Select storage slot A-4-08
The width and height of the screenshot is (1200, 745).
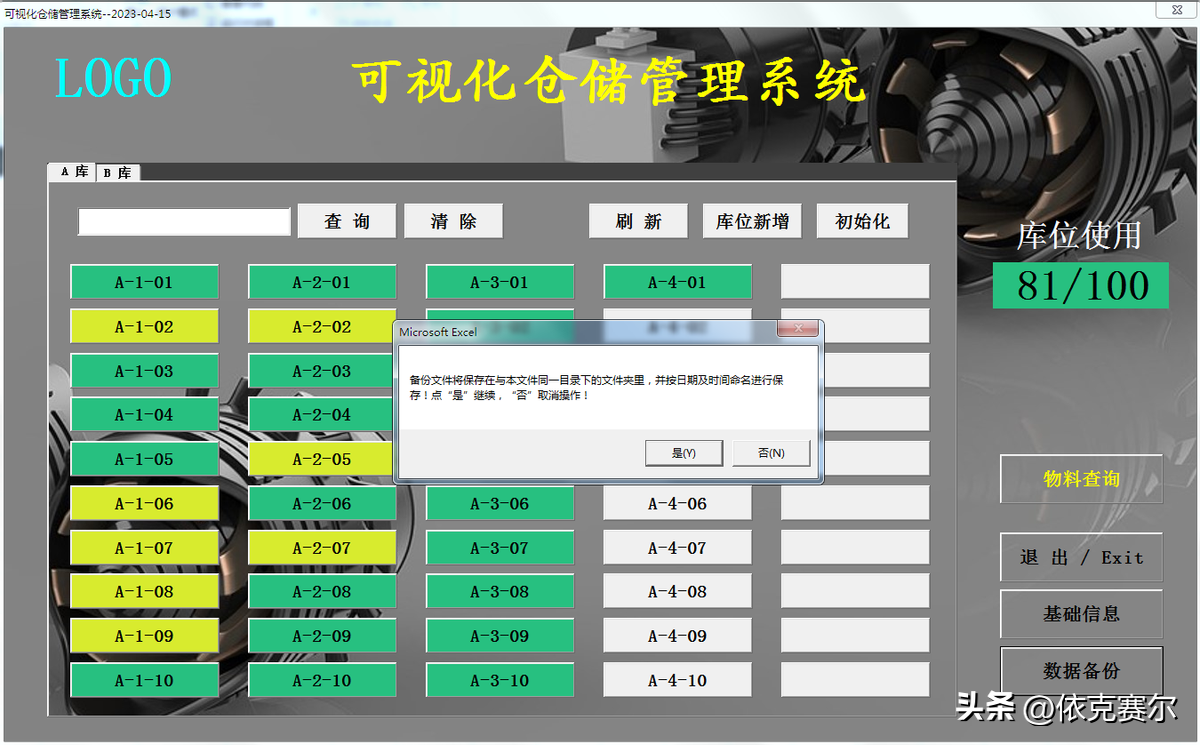pos(677,591)
